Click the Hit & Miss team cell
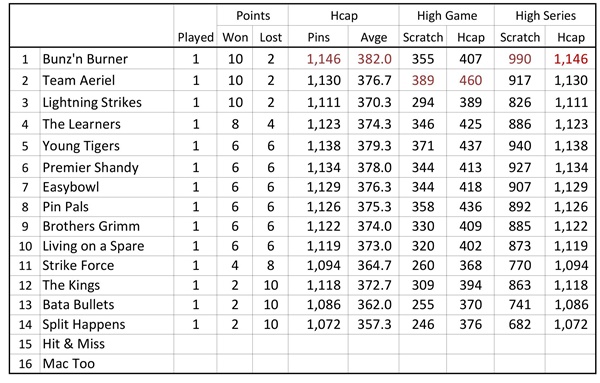The height and width of the screenshot is (383, 600). click(106, 344)
